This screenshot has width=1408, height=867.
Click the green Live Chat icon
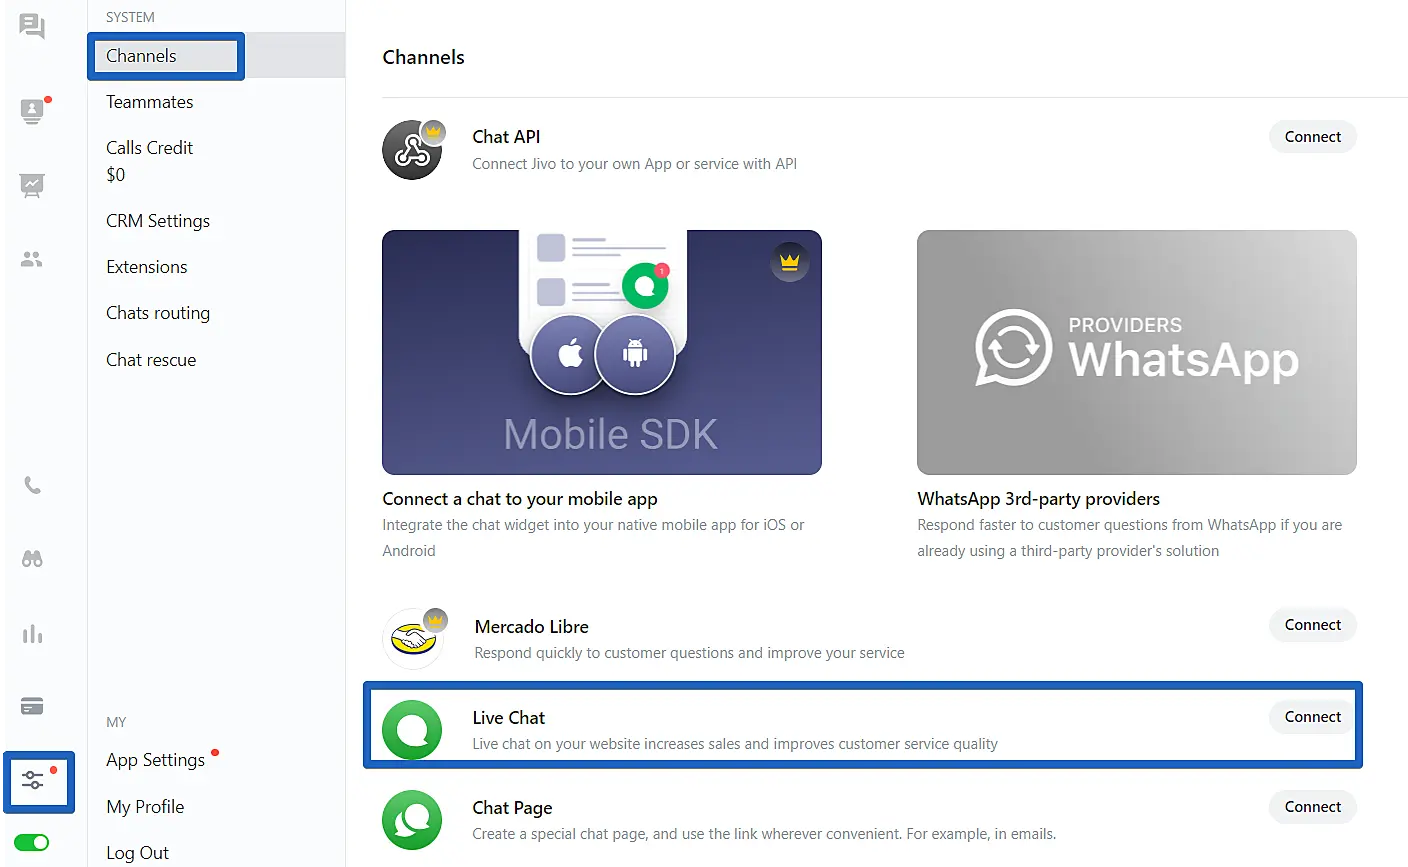tap(412, 730)
